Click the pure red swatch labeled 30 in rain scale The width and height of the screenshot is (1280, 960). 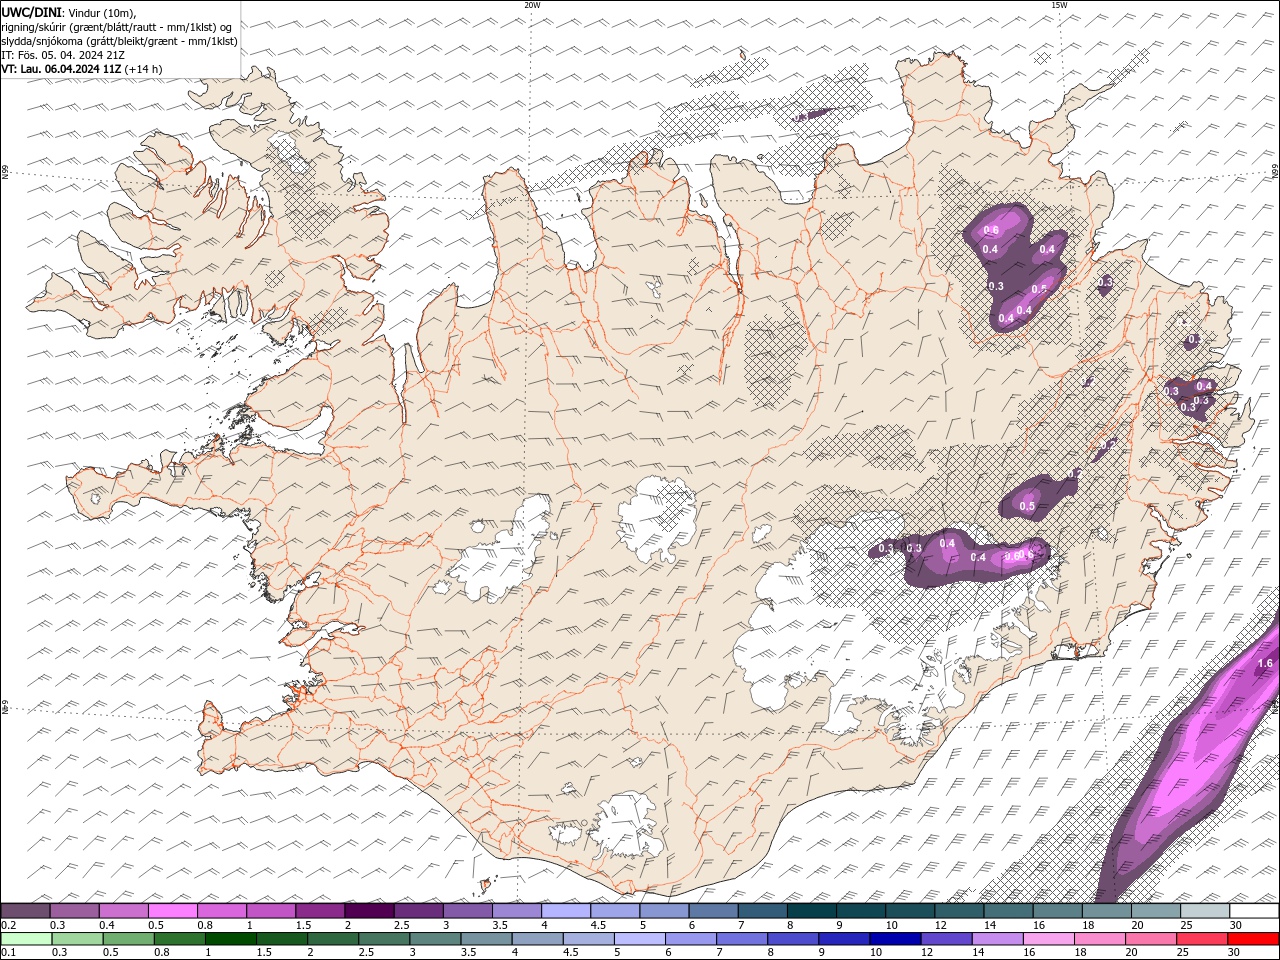click(x=1253, y=939)
